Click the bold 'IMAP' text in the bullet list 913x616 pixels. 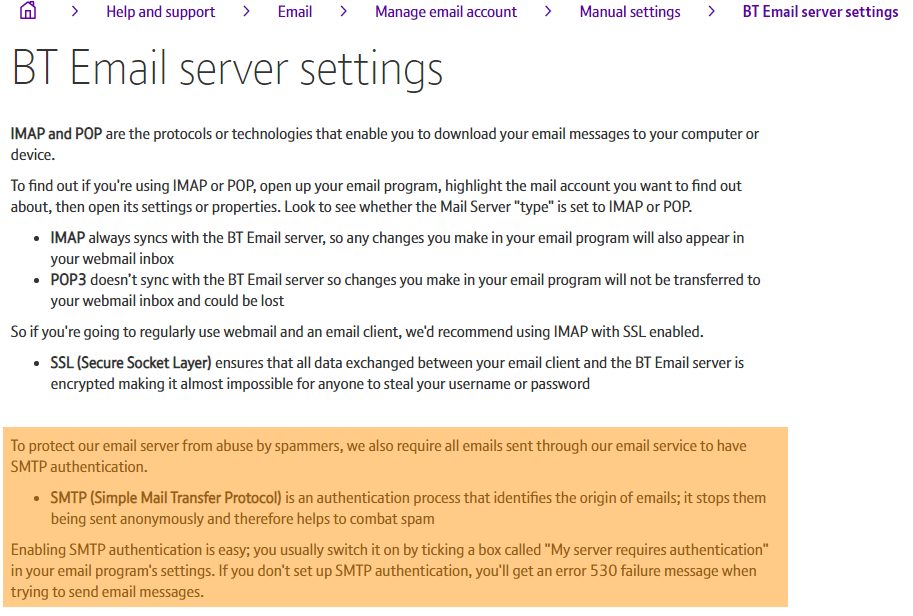(x=68, y=238)
